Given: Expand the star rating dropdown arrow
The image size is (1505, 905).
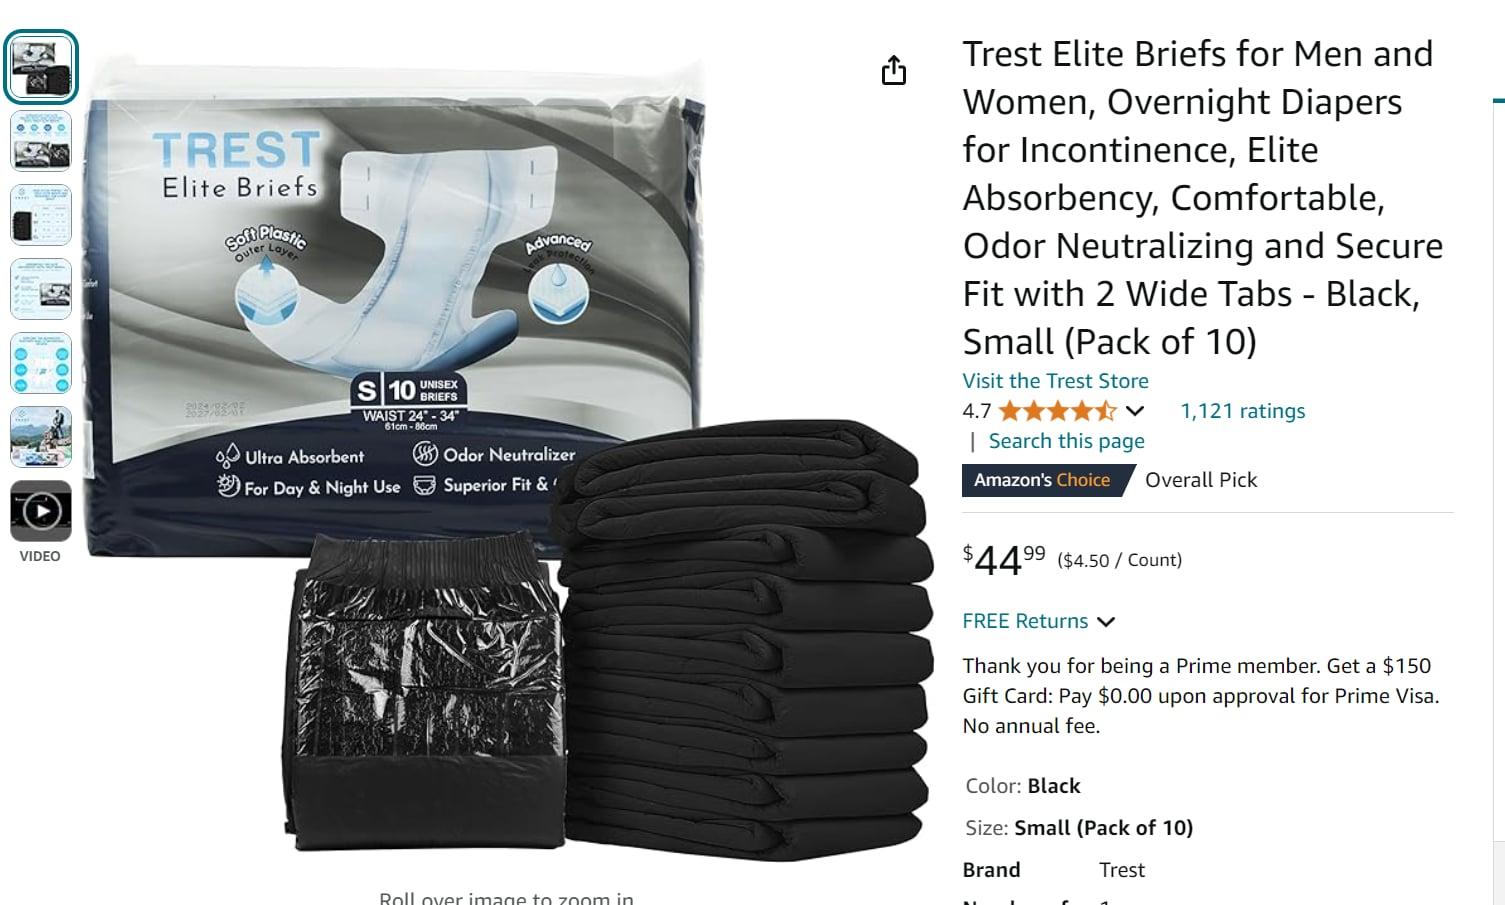Looking at the screenshot, I should coord(1134,411).
